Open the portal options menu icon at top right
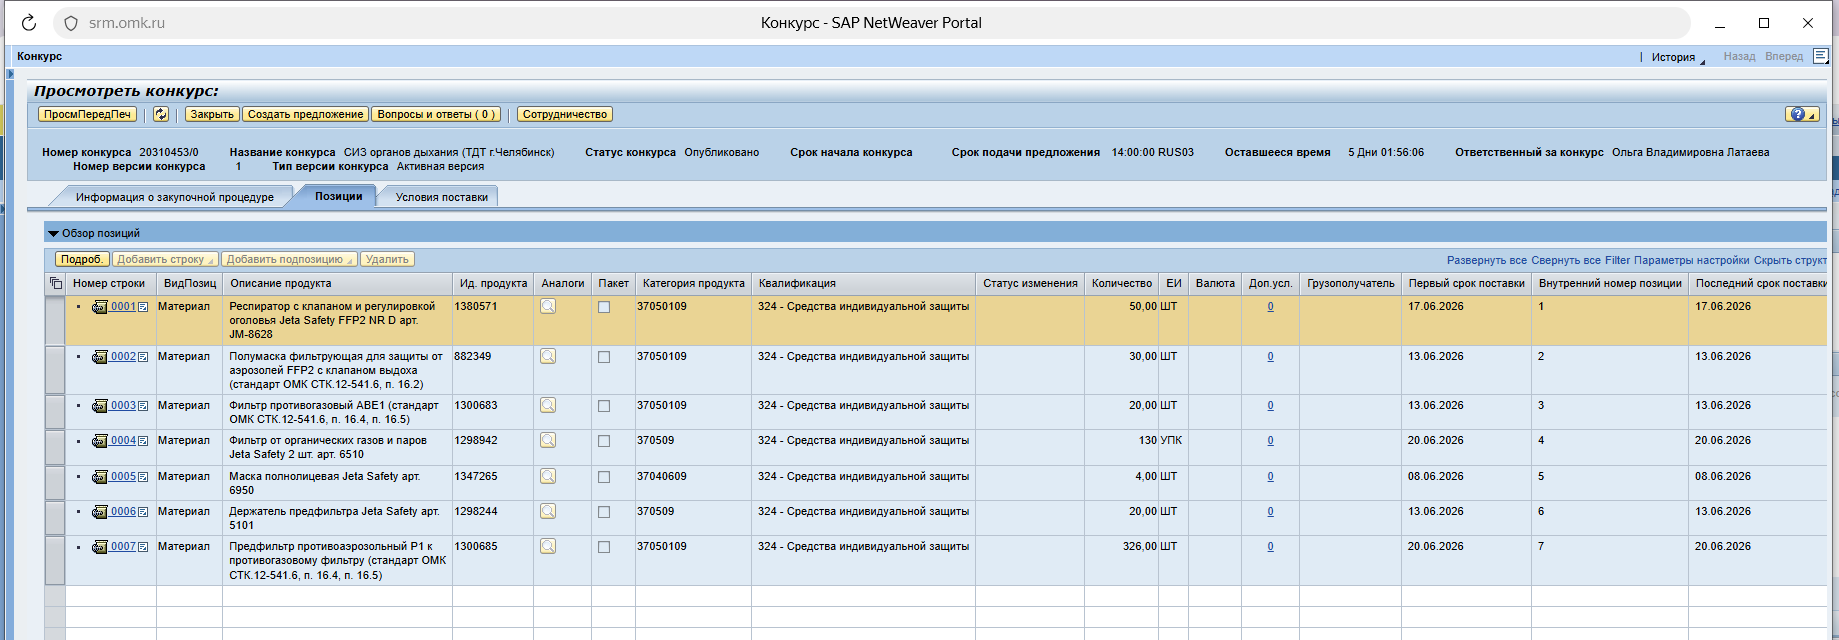 click(1821, 56)
